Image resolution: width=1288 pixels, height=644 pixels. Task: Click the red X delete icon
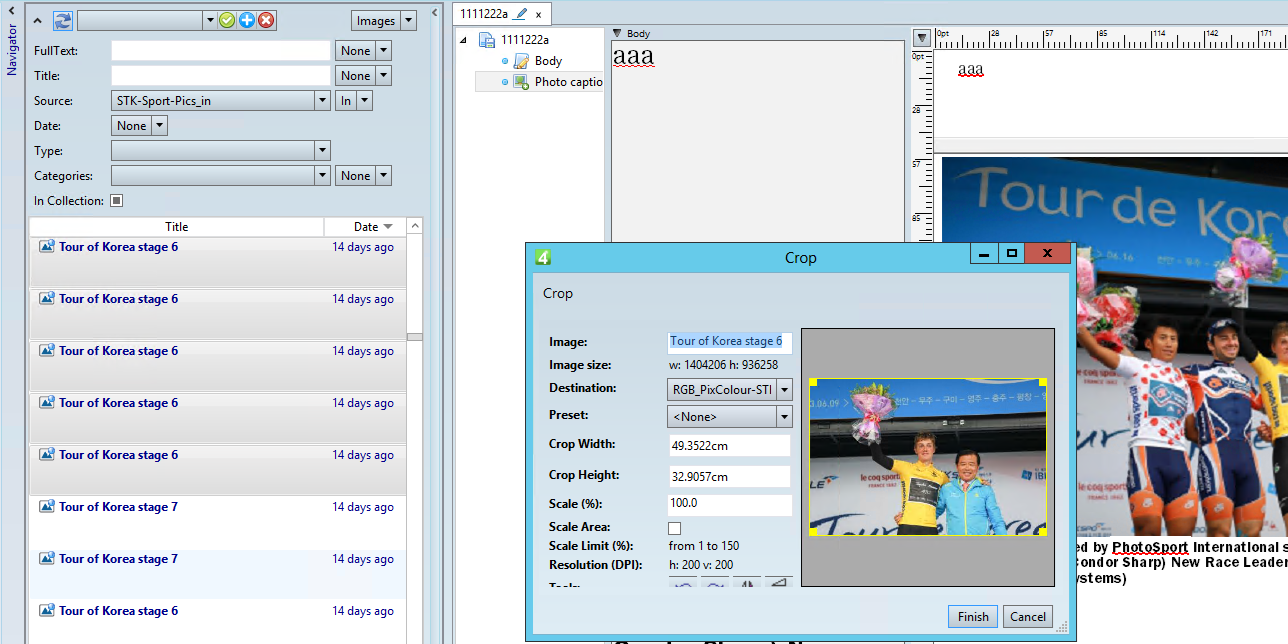267,21
